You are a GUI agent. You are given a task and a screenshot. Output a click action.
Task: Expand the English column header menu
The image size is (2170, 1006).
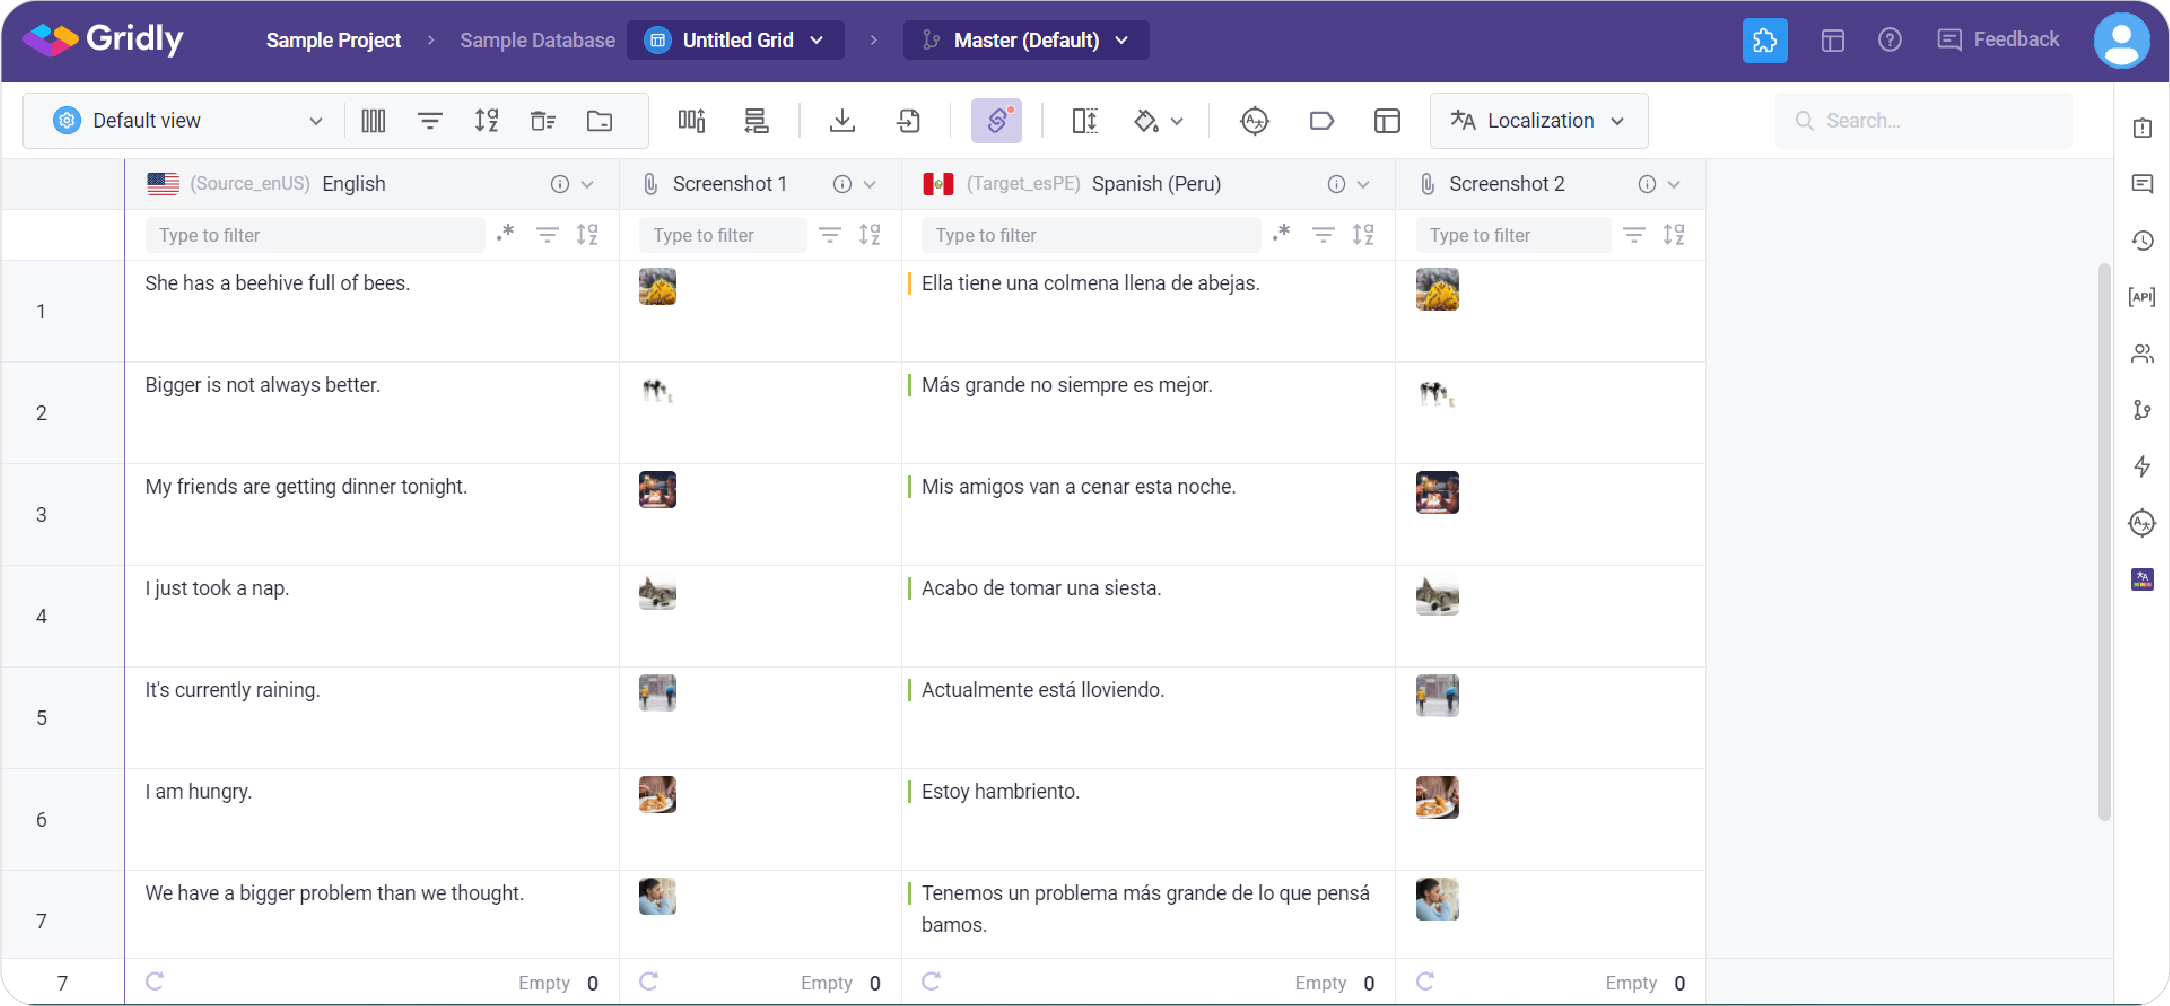pos(588,184)
